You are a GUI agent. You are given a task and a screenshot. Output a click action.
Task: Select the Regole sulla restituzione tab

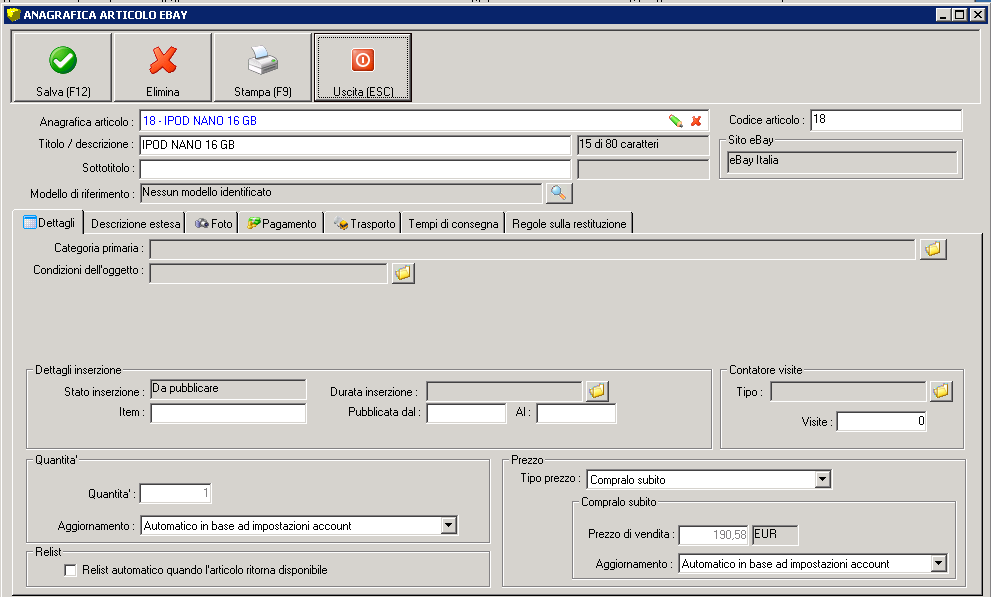(x=569, y=224)
